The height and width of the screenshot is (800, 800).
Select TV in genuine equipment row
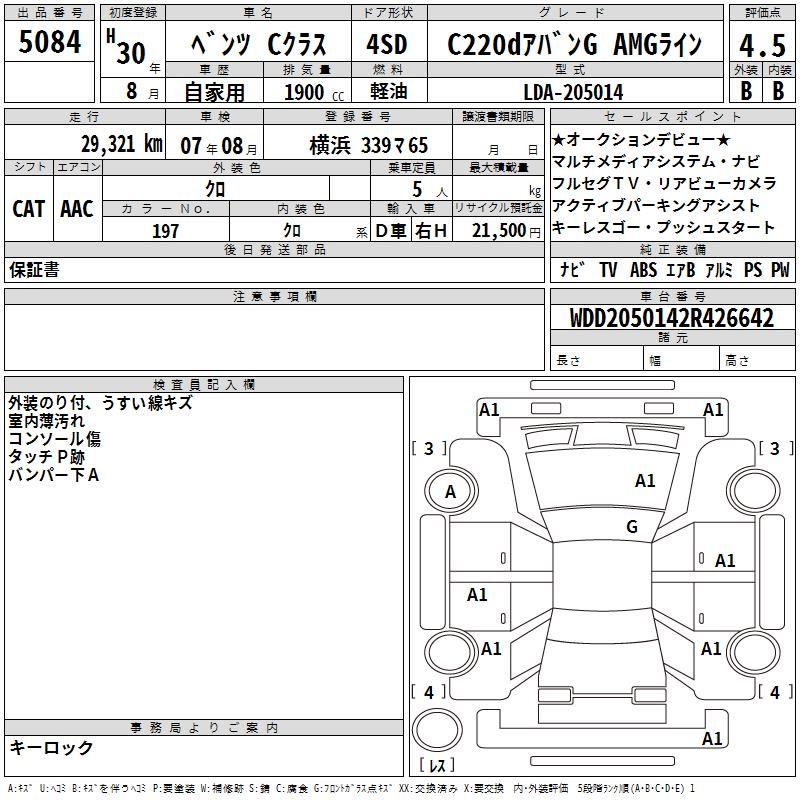coord(608,269)
